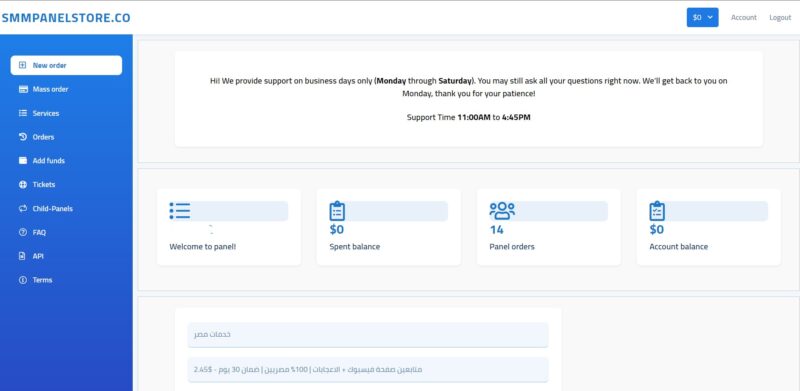
Task: Click the API document icon
Action: coord(22,256)
